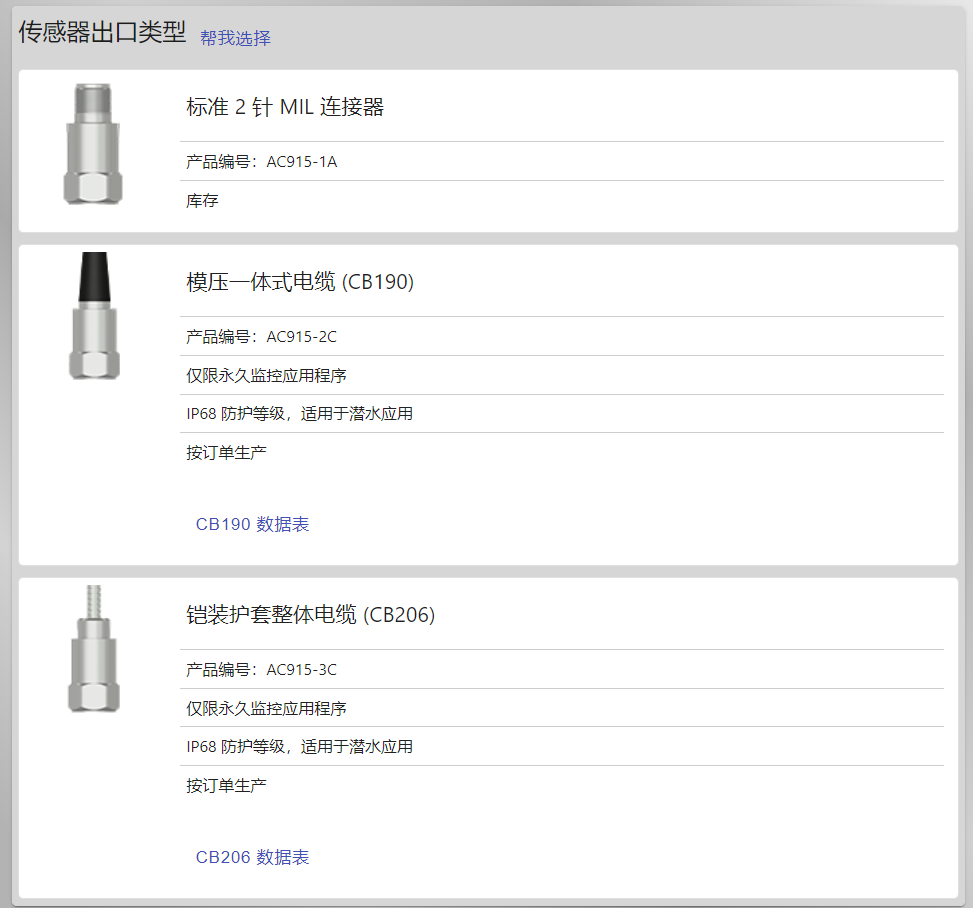
Task: Open the 帮我选择 help link
Action: click(235, 38)
